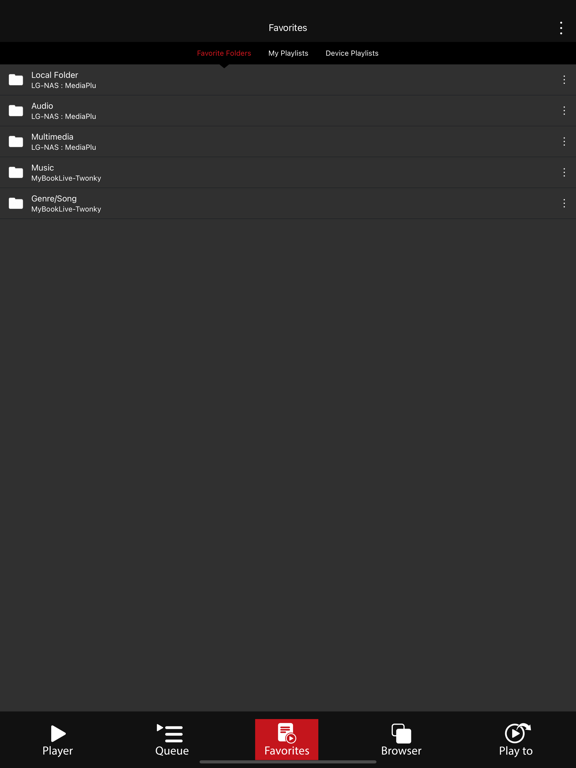The height and width of the screenshot is (768, 576).
Task: Click the Genre/Song folder icon
Action: 16,203
